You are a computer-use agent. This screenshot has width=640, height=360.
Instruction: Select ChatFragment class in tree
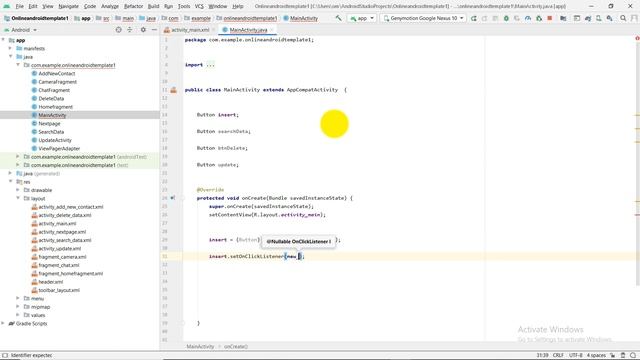54,90
